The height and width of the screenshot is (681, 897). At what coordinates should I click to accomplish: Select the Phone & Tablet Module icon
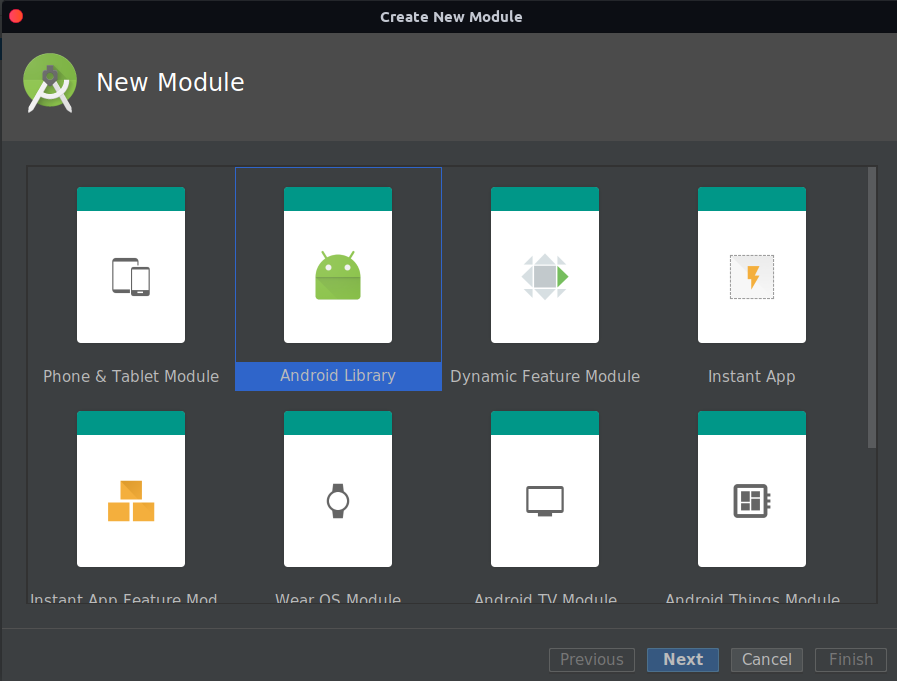coord(131,277)
